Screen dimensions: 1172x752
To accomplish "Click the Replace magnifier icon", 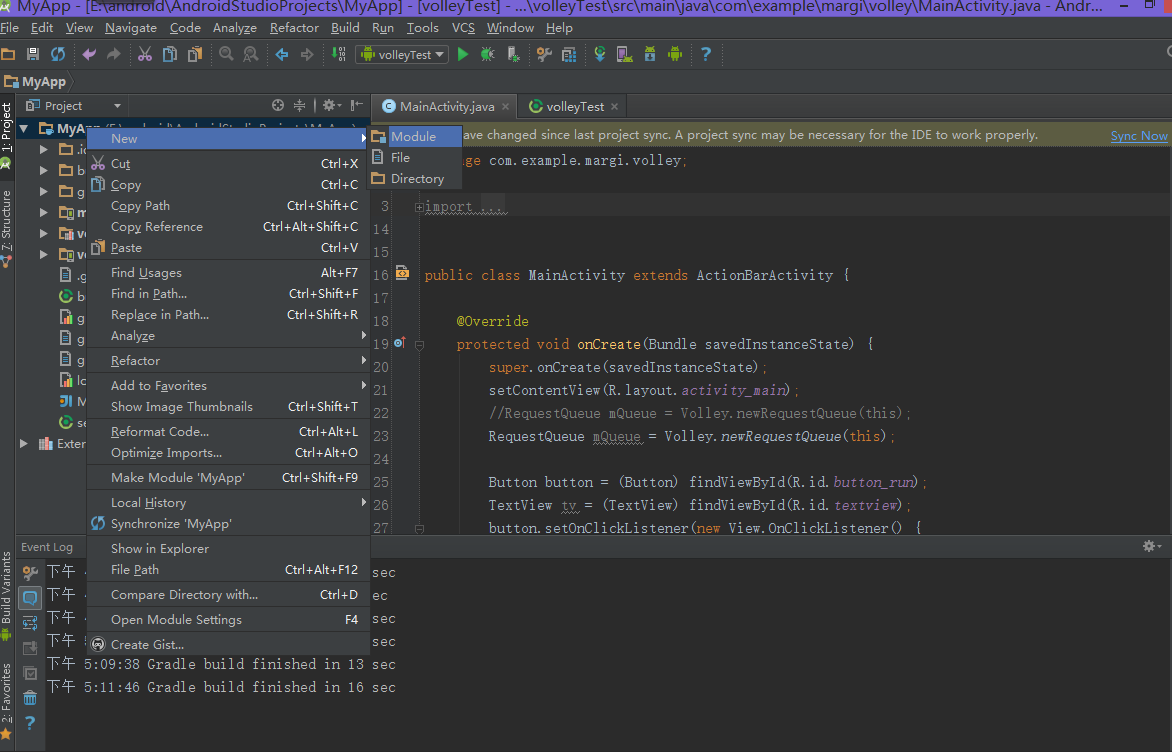I will click(x=251, y=54).
